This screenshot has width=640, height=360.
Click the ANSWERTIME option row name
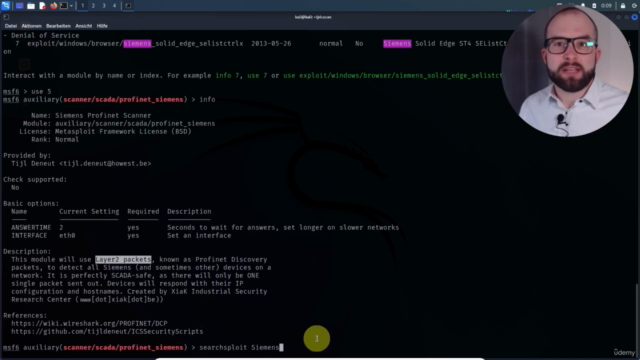31,227
